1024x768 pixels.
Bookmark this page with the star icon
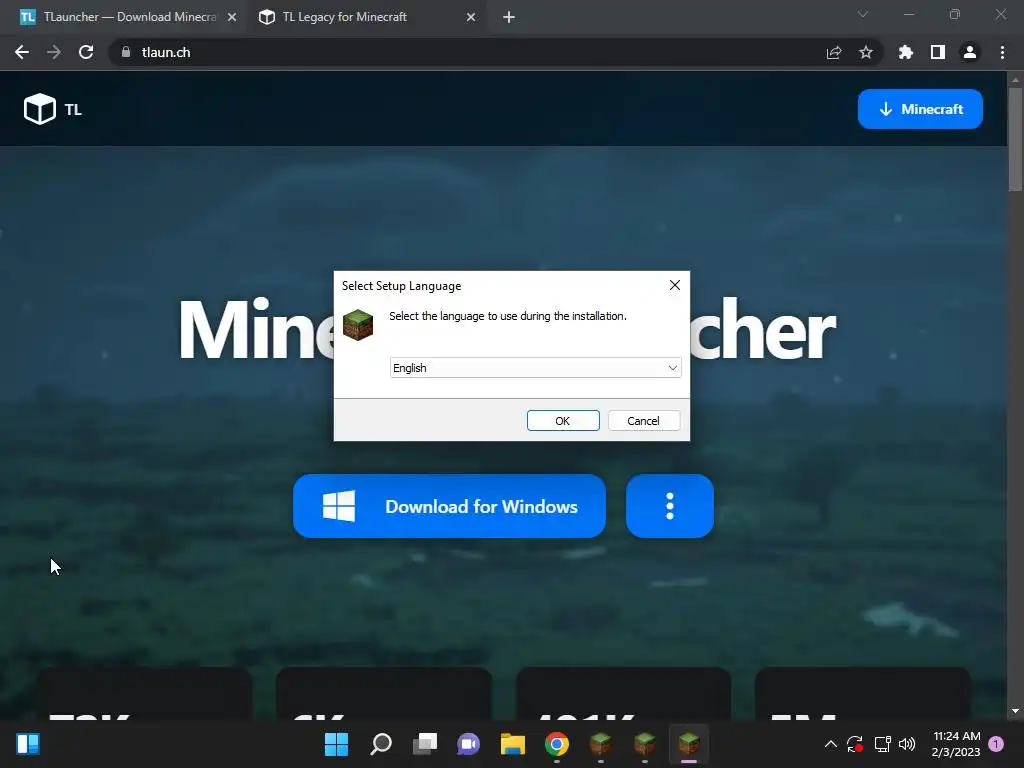coord(866,52)
